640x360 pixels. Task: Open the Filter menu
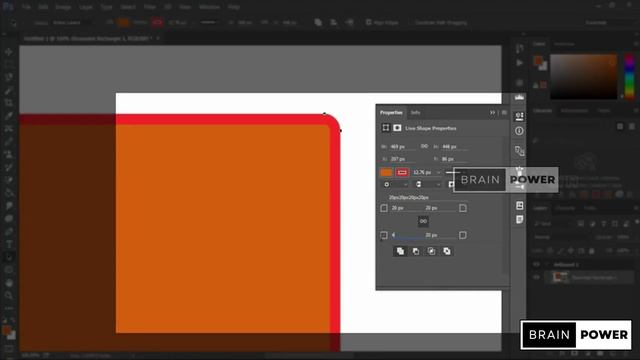[x=150, y=7]
